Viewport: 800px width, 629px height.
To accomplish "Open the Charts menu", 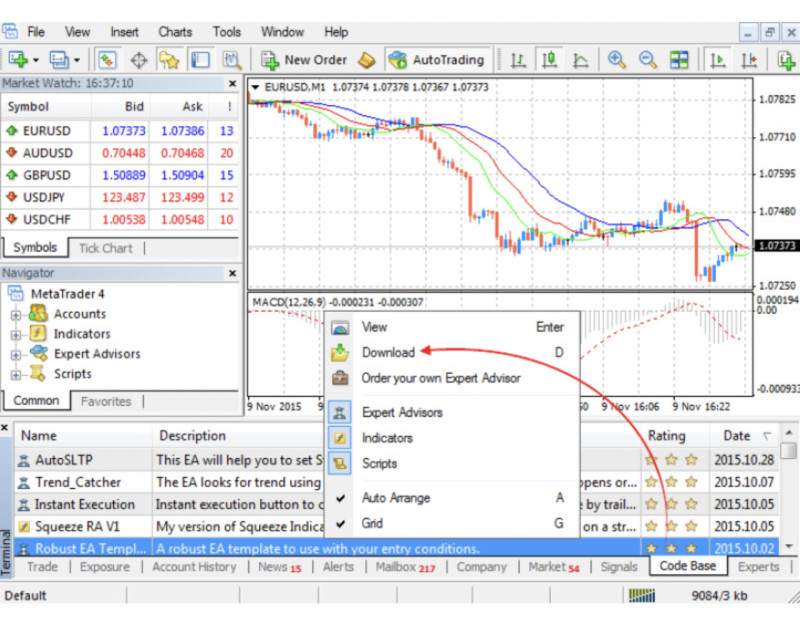I will (175, 32).
